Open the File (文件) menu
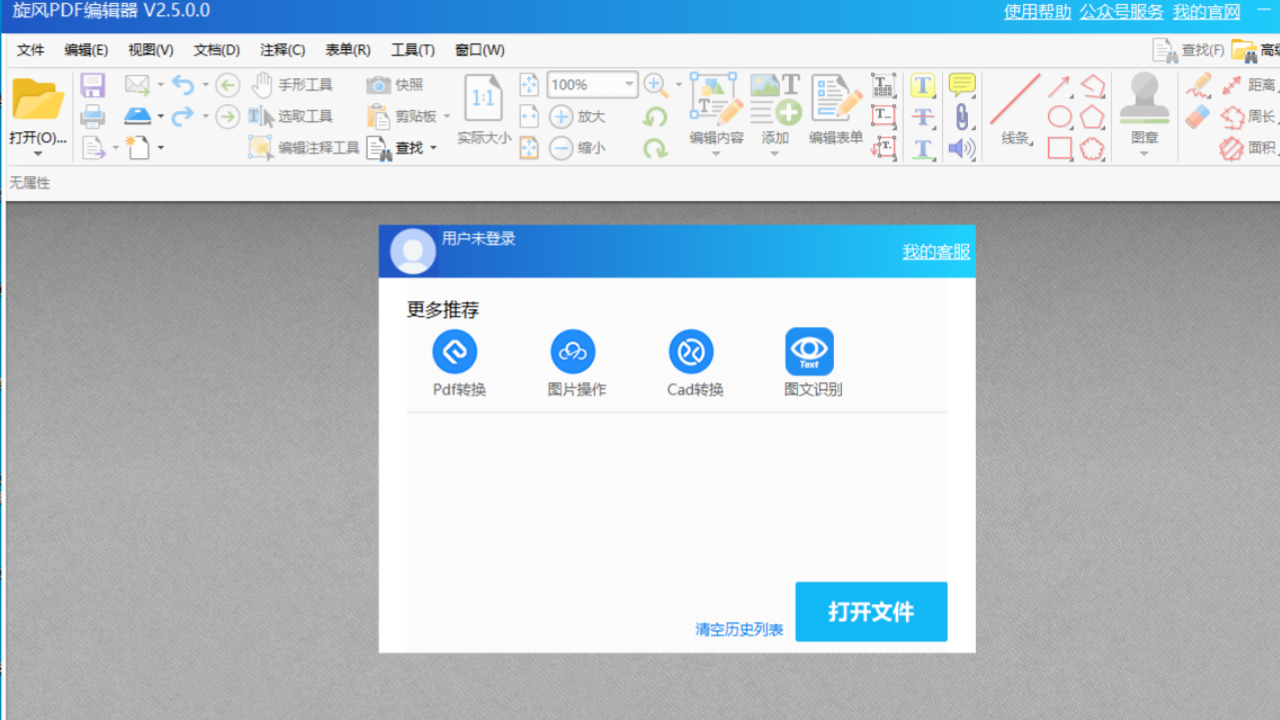Image resolution: width=1280 pixels, height=720 pixels. [31, 50]
